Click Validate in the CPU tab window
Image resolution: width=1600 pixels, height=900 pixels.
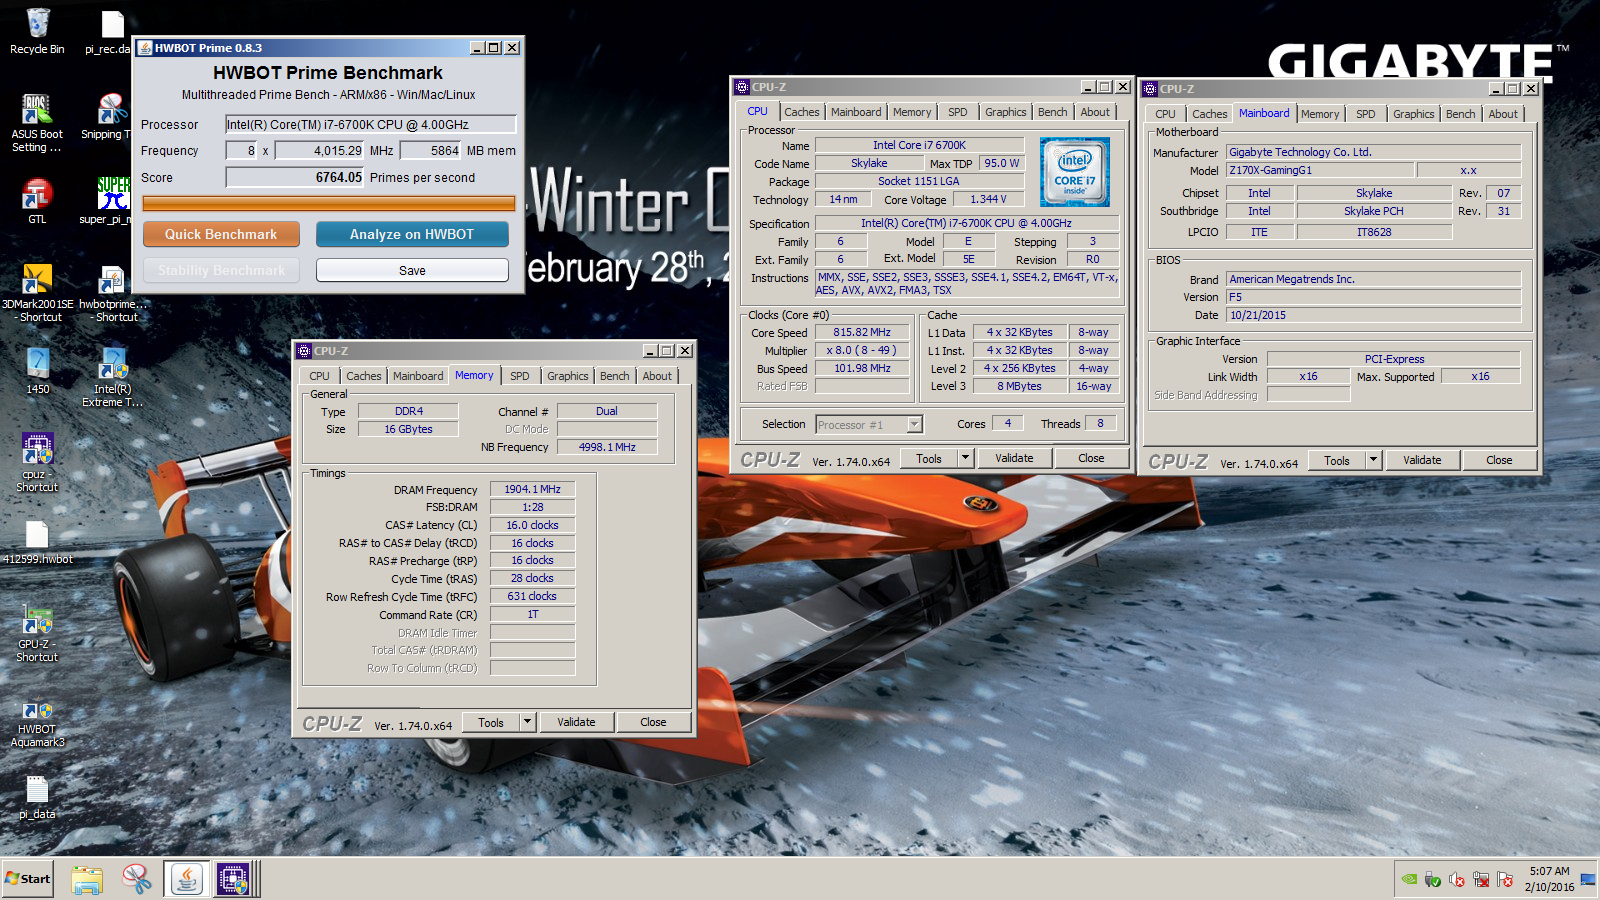click(x=1014, y=458)
